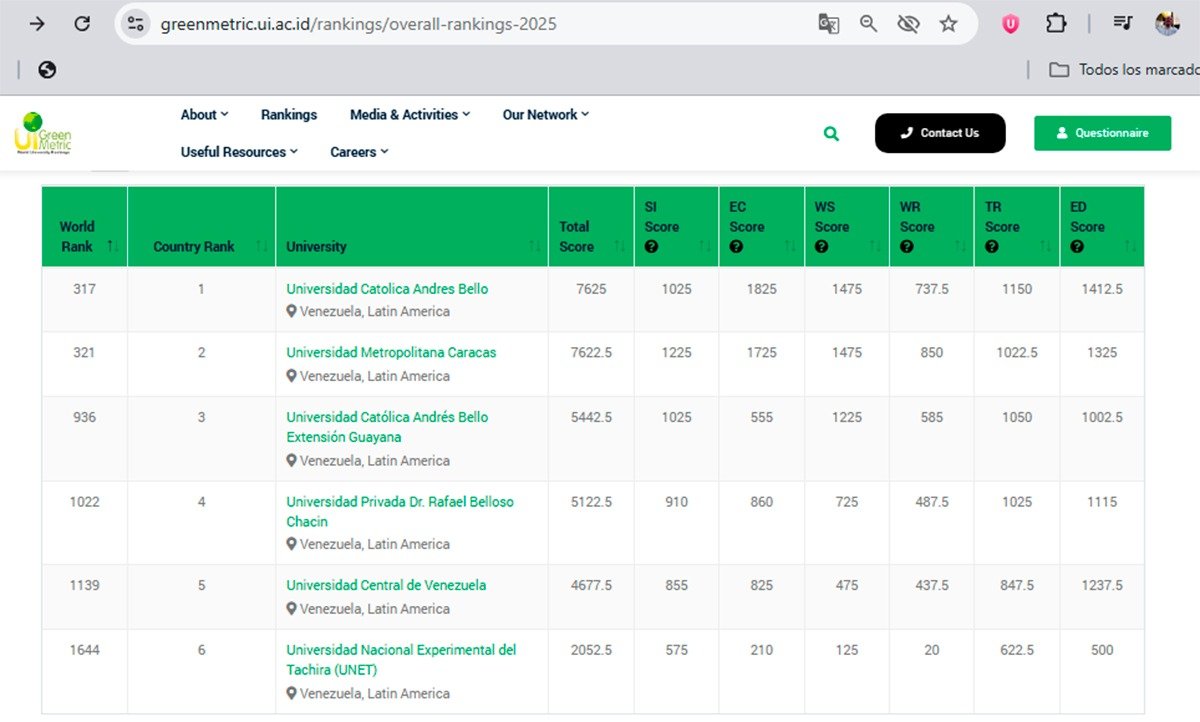Click the Contact Us button
Image resolution: width=1200 pixels, height=722 pixels.
pyautogui.click(x=940, y=133)
